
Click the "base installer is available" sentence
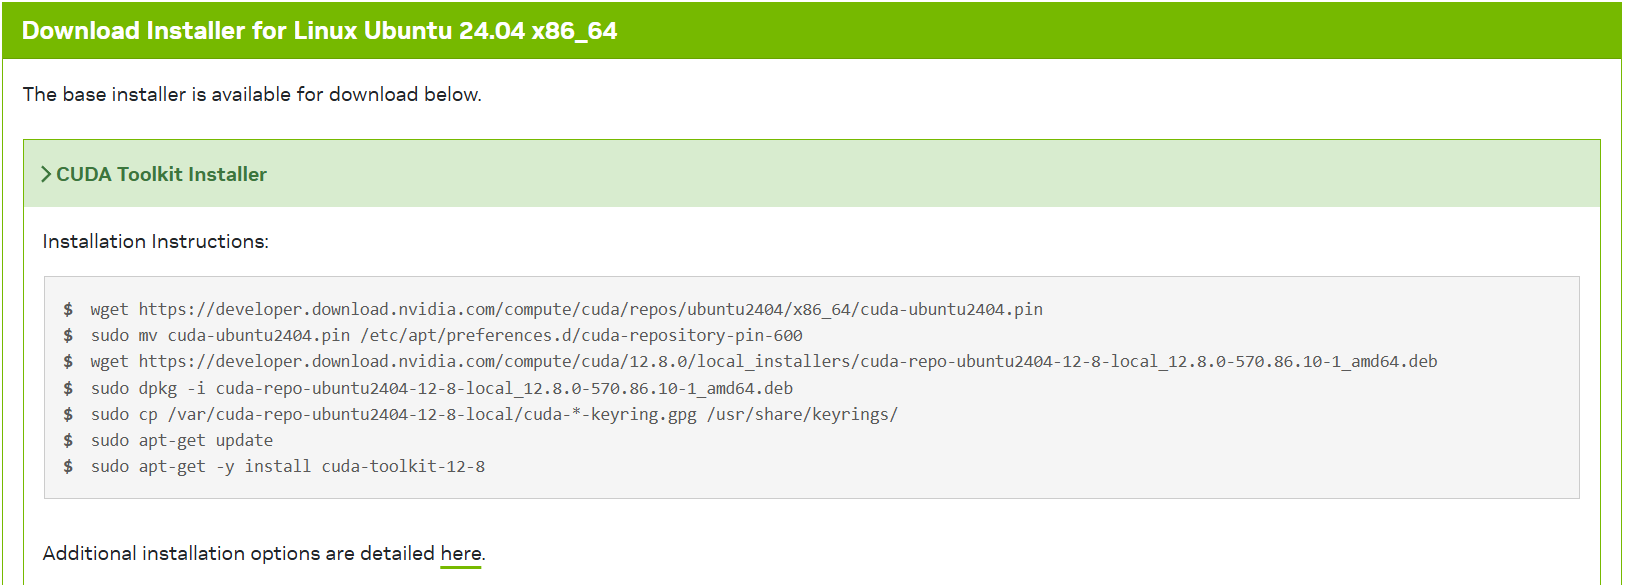tap(252, 94)
